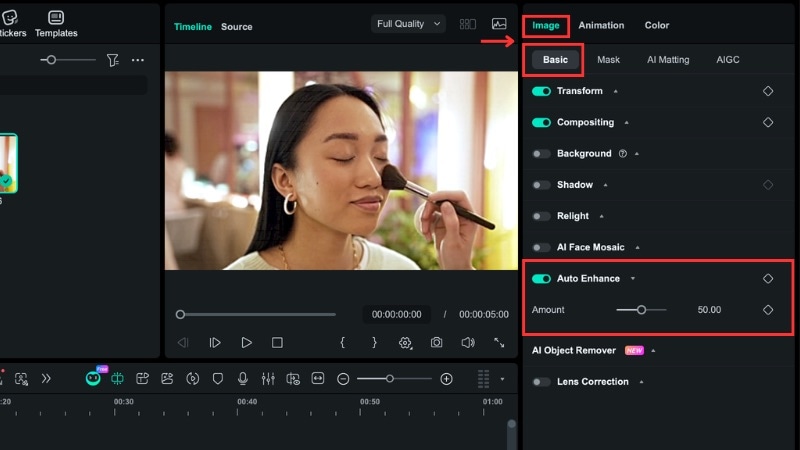Click the zoom out minus icon on timeline

(x=343, y=379)
